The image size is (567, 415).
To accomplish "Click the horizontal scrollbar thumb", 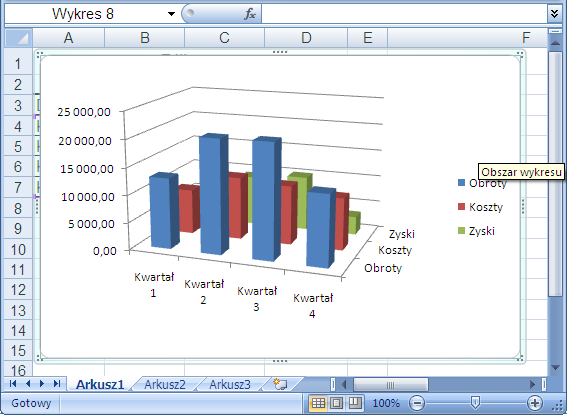I will [391, 384].
